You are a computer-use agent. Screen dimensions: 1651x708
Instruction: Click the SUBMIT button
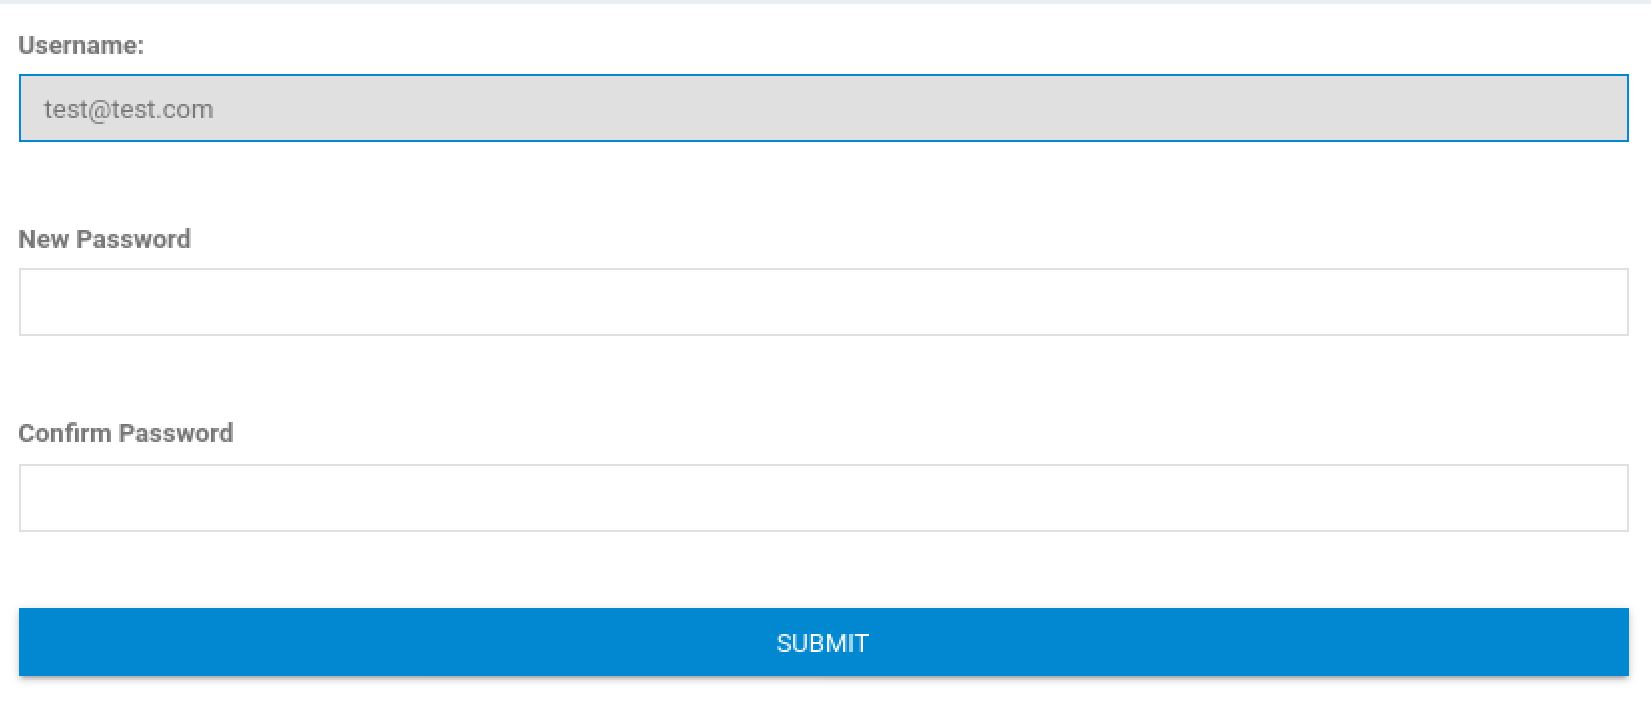coord(823,642)
